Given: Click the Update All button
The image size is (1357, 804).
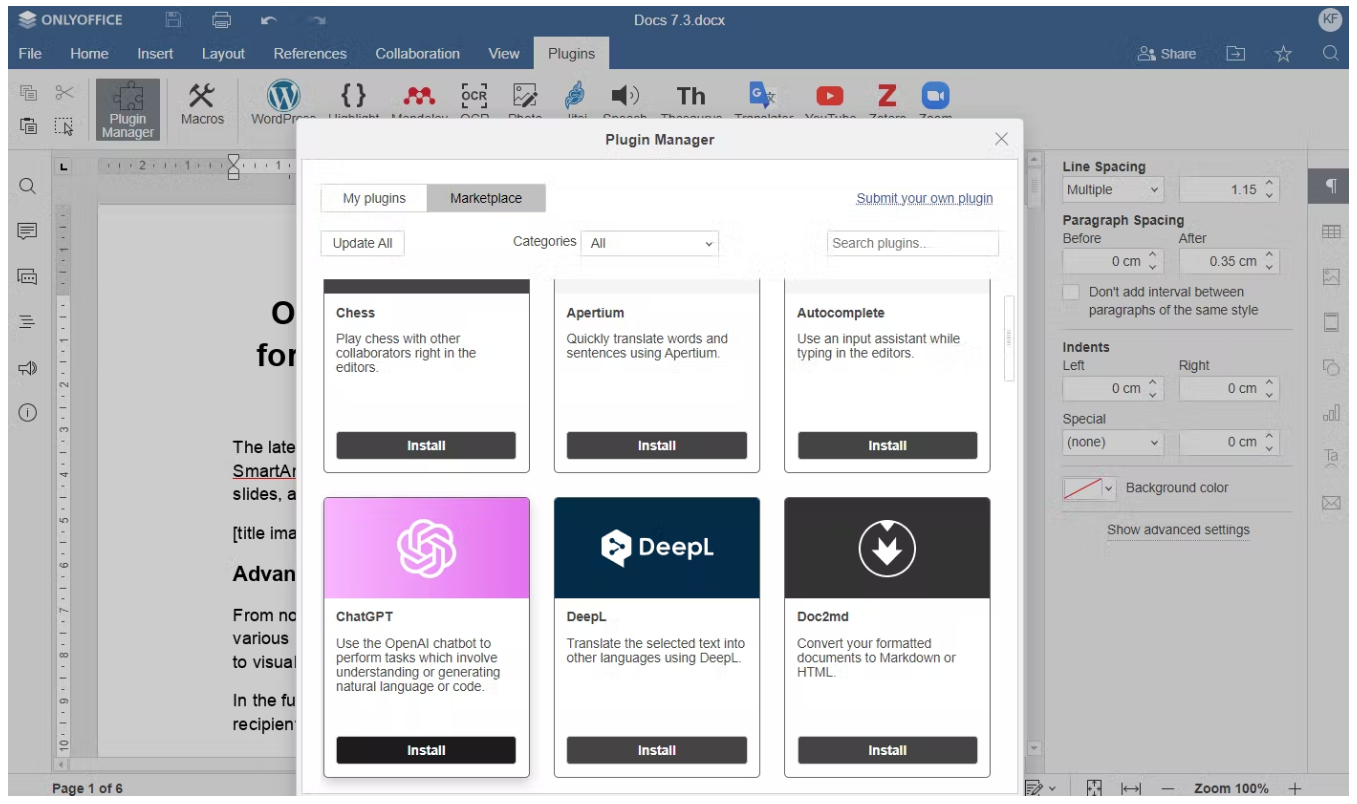Looking at the screenshot, I should point(363,243).
